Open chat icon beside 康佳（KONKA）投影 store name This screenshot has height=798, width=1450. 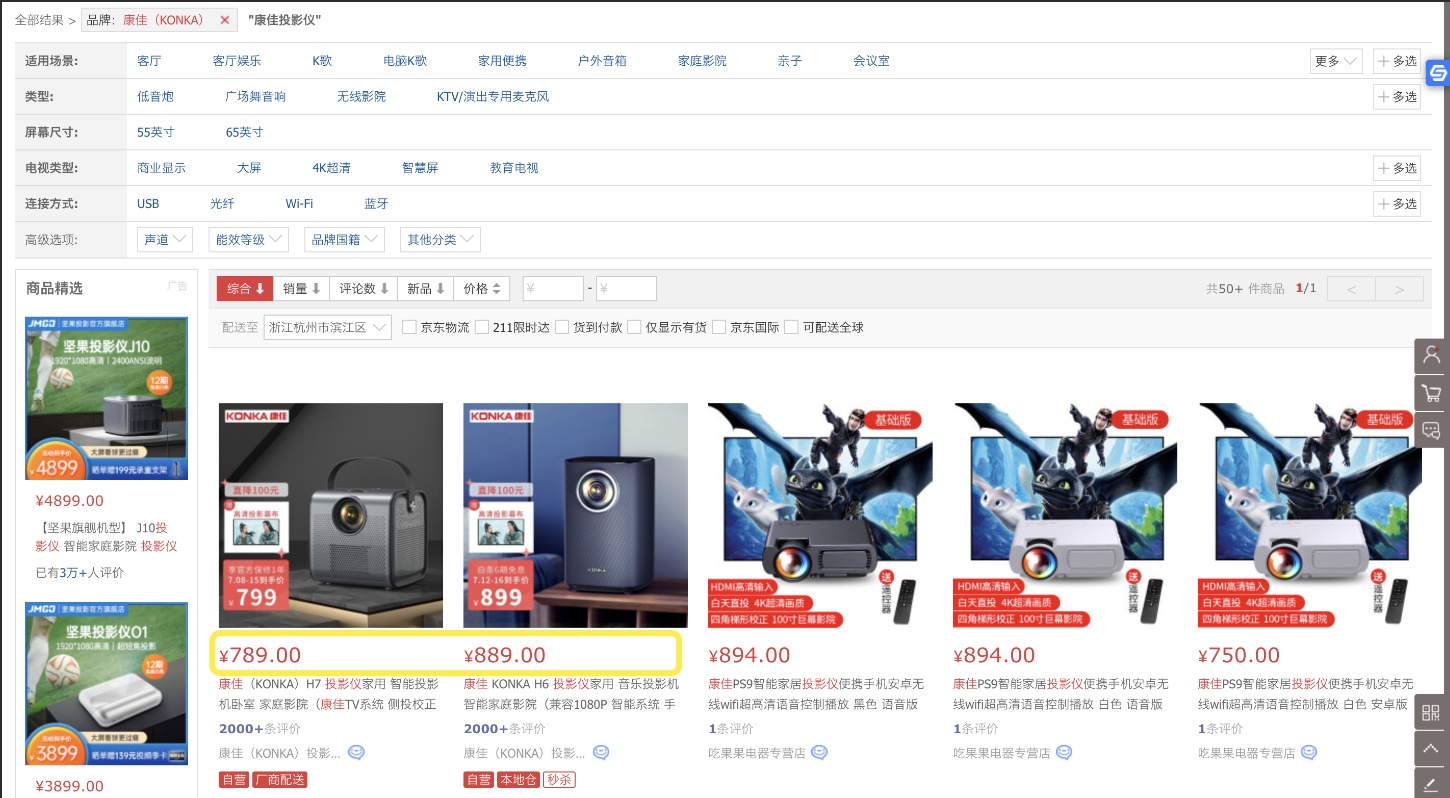[356, 752]
